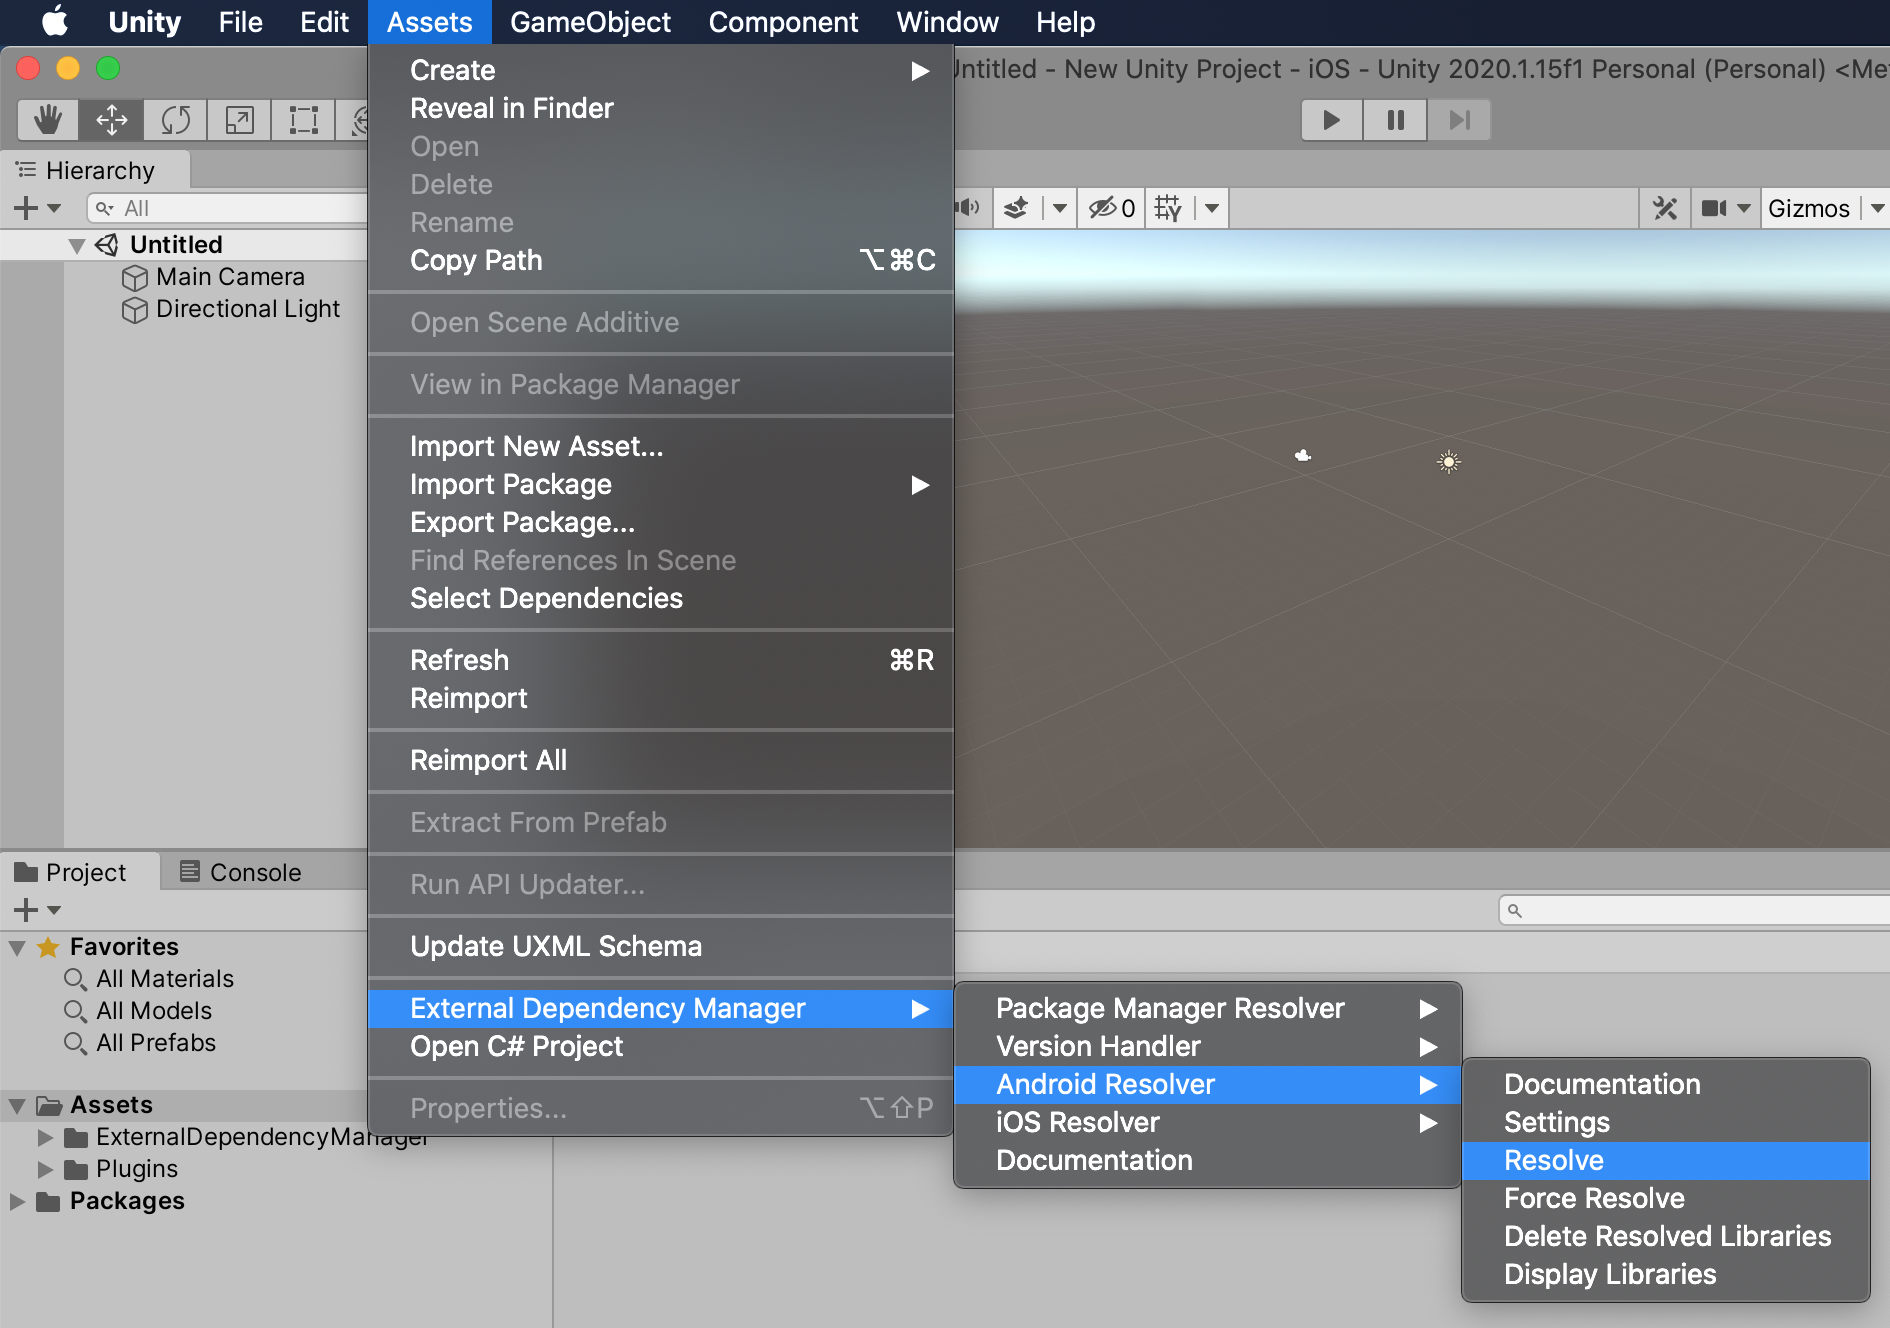
Task: Select All Prefabs search filter
Action: point(156,1043)
